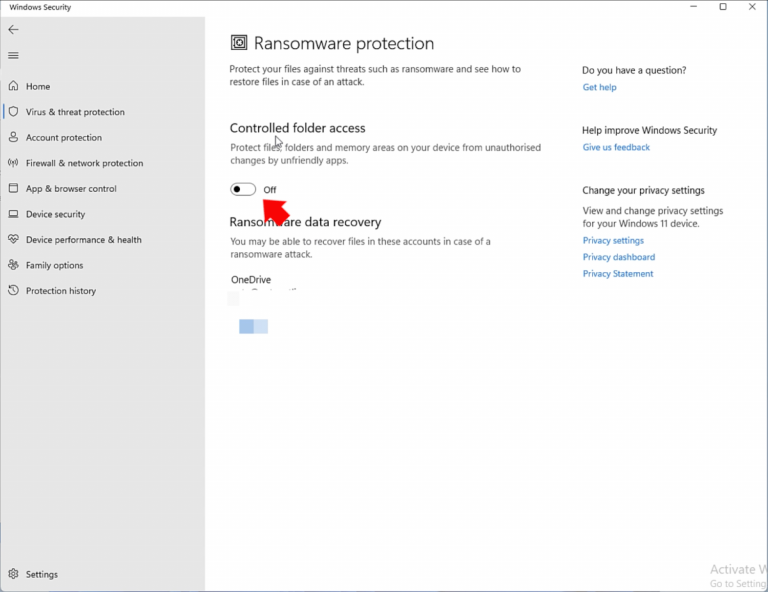768x592 pixels.
Task: Close the Windows Security window
Action: pyautogui.click(x=752, y=7)
